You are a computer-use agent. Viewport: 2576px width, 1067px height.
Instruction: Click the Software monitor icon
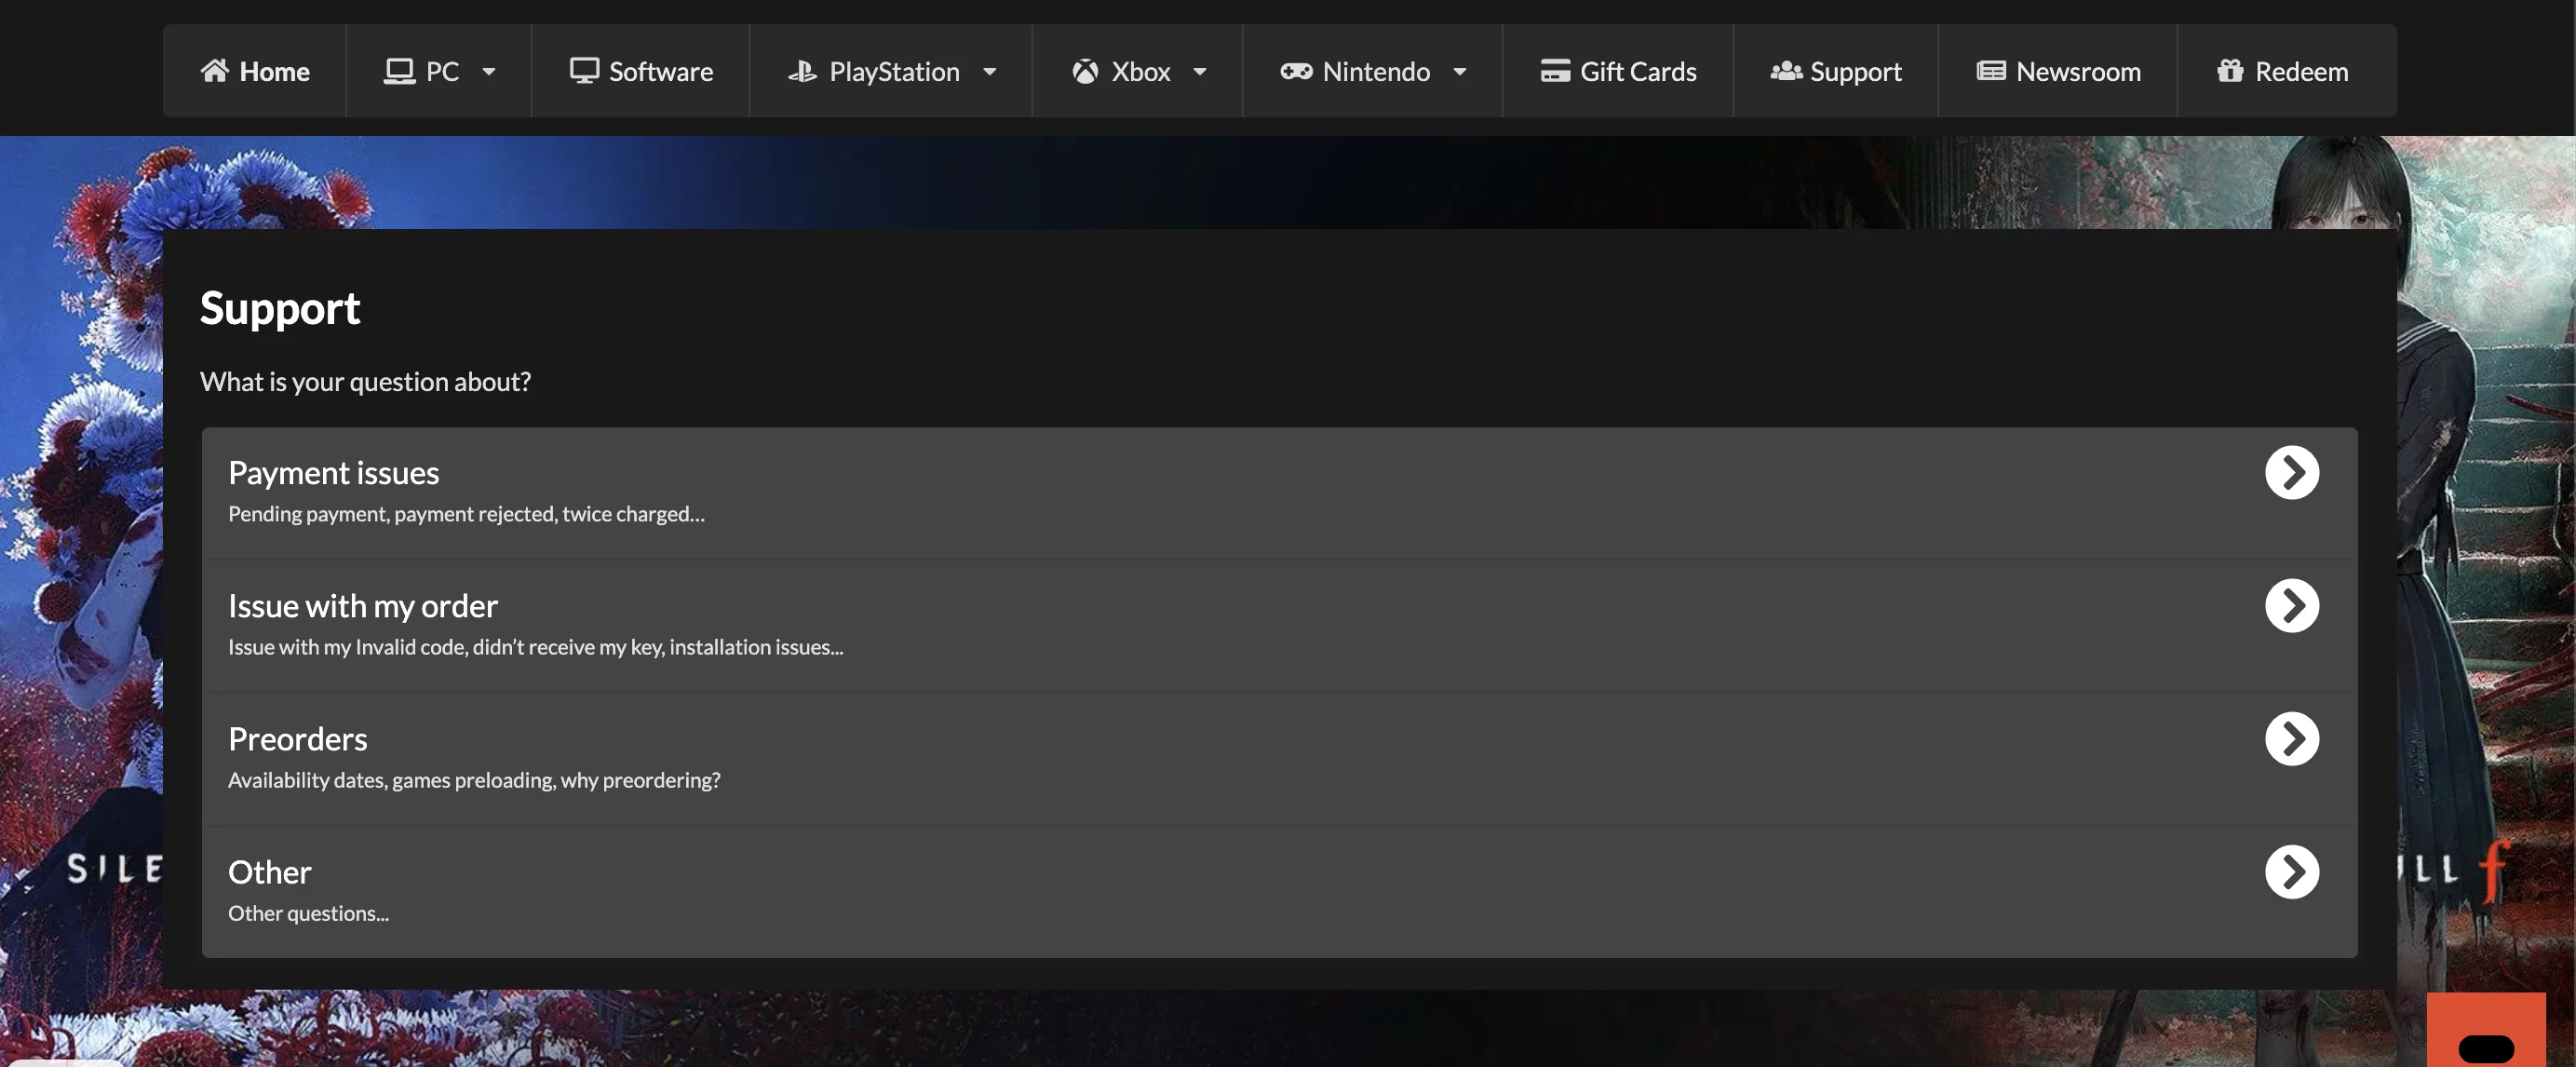tap(584, 70)
